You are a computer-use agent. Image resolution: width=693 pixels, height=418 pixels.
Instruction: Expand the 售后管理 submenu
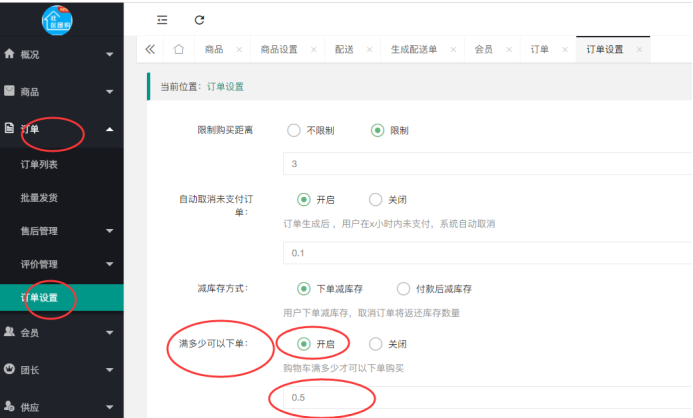point(61,231)
